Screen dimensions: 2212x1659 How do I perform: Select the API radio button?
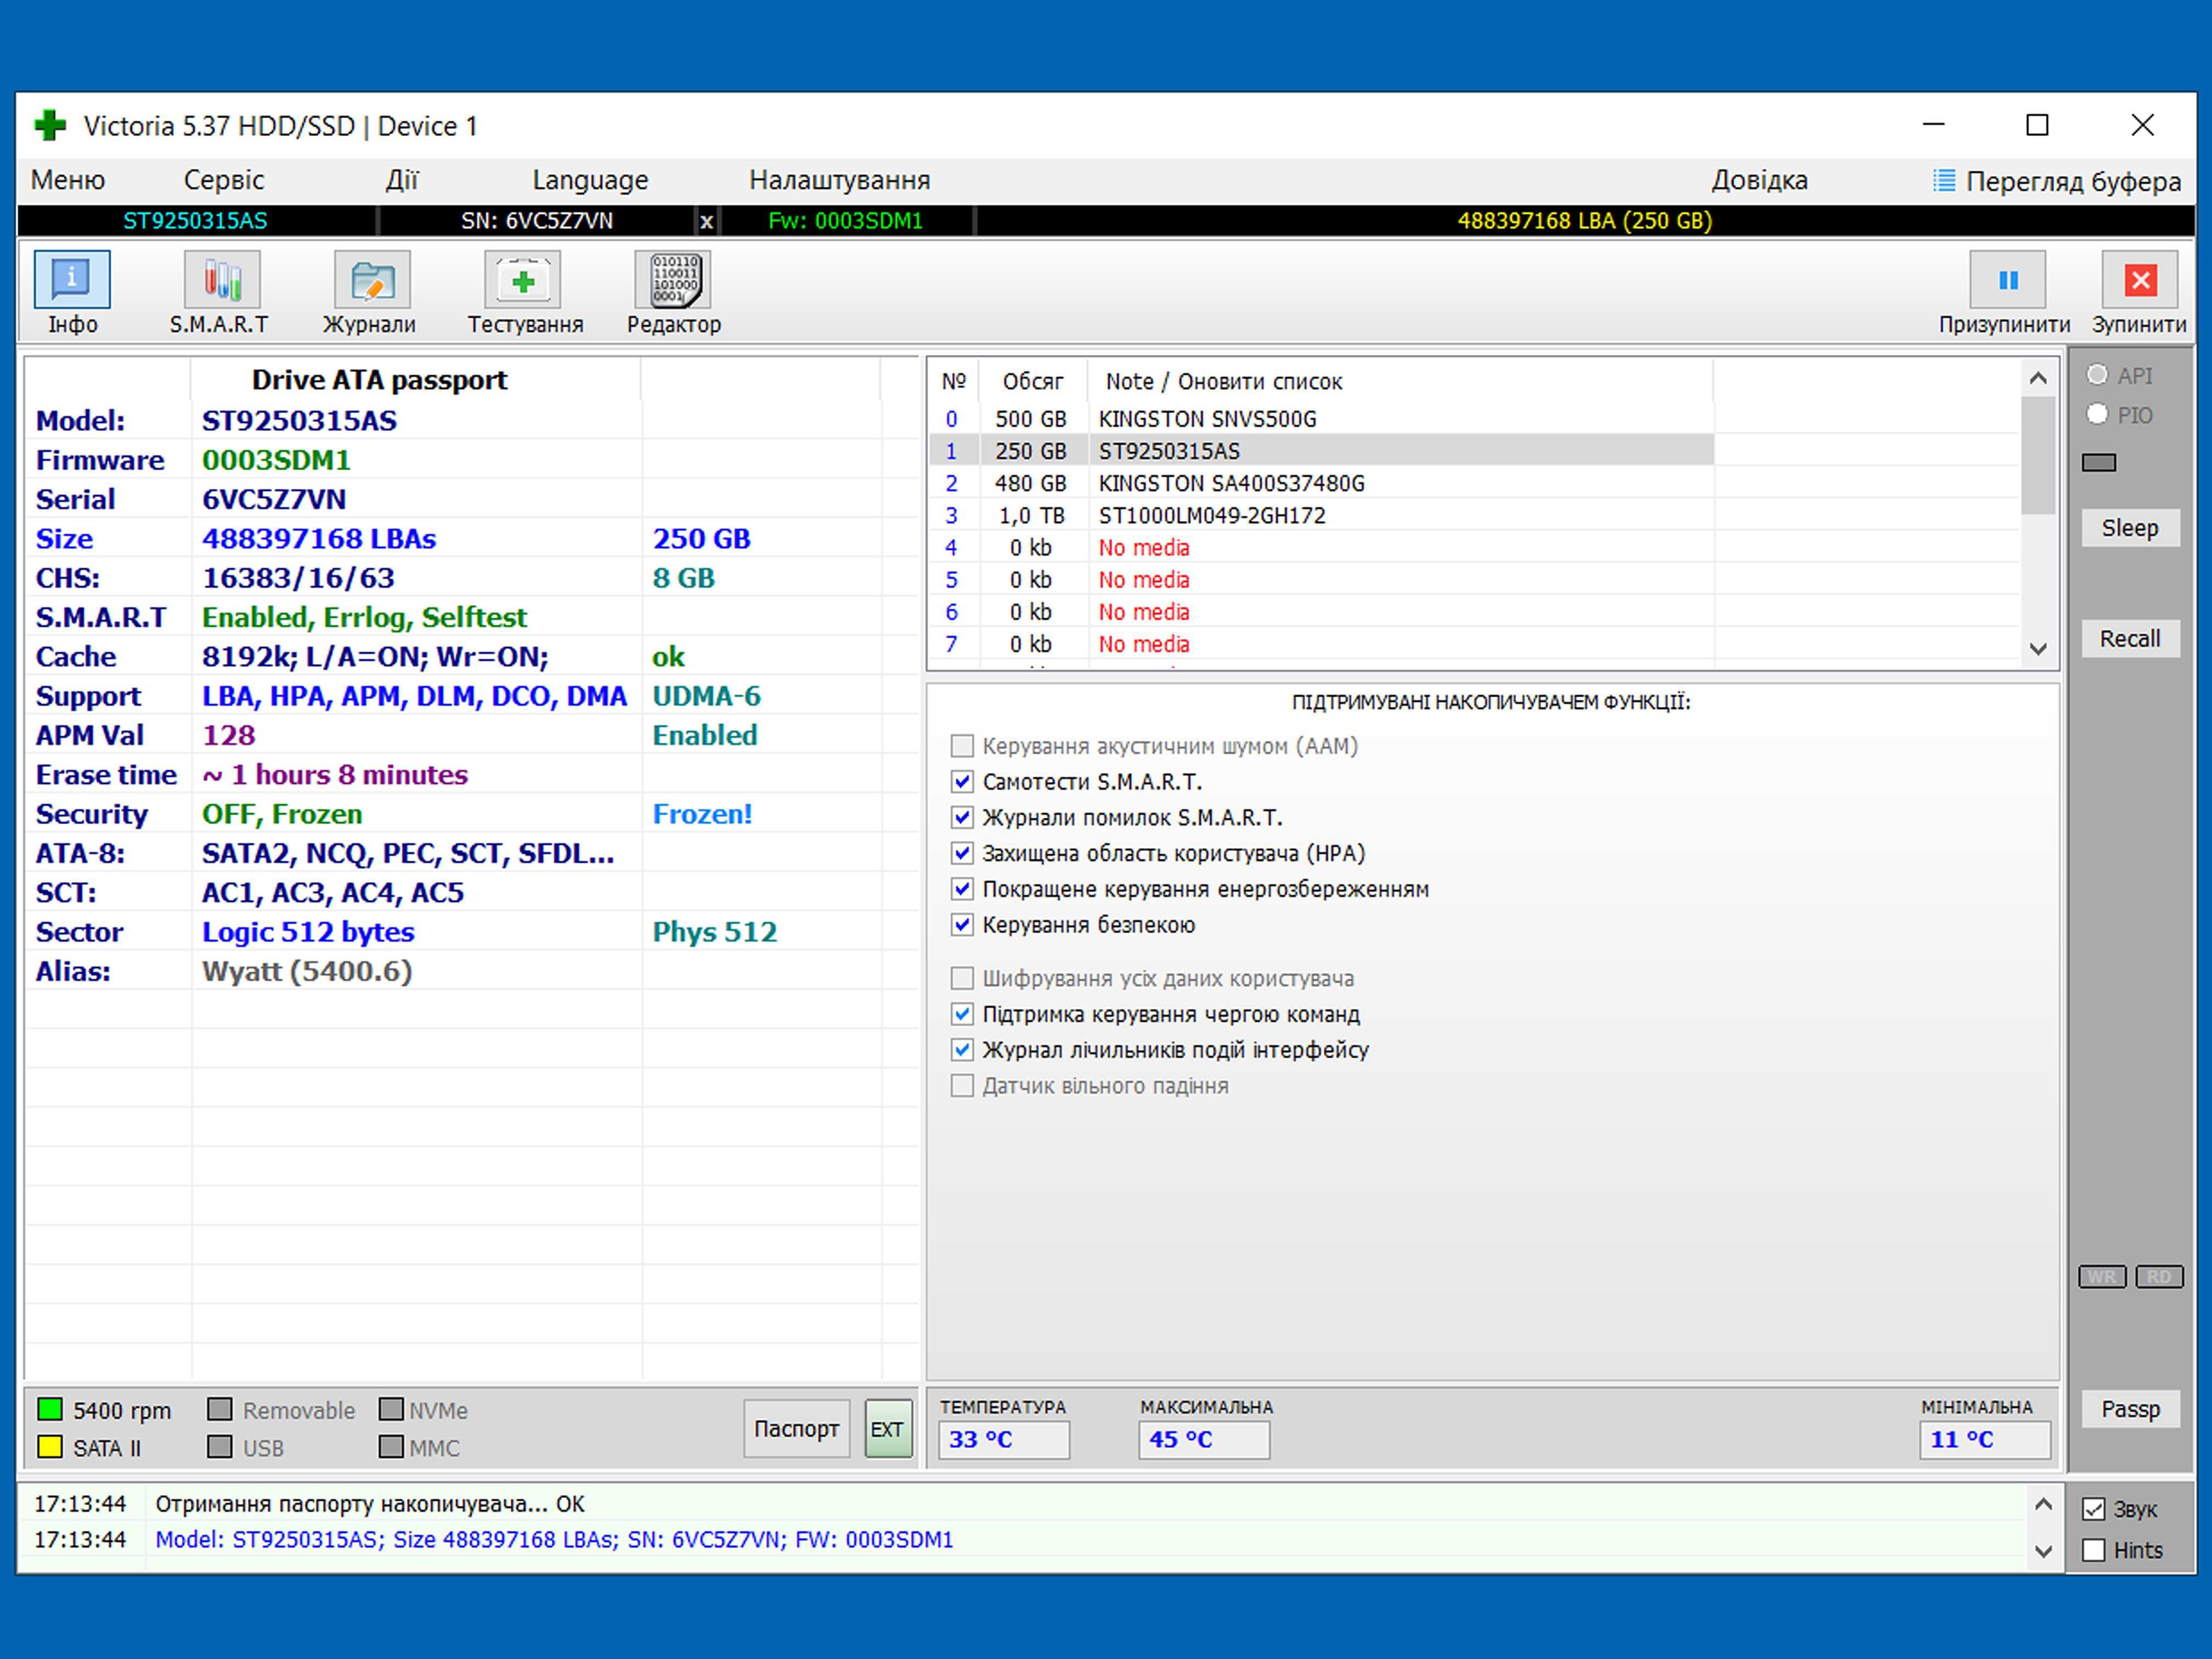(x=2097, y=375)
